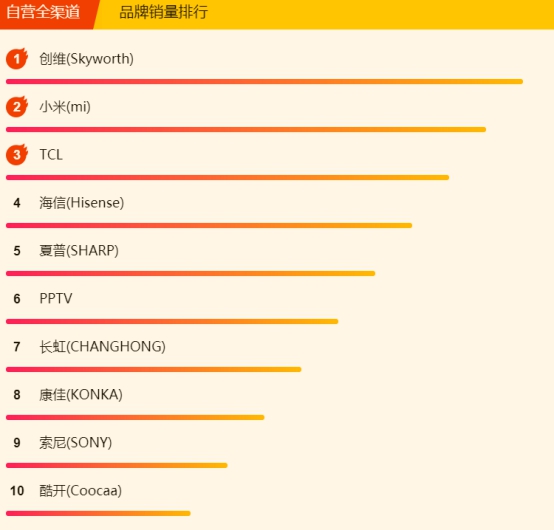Open the 小米(mi) brand entry
554x530 pixels.
click(x=65, y=107)
